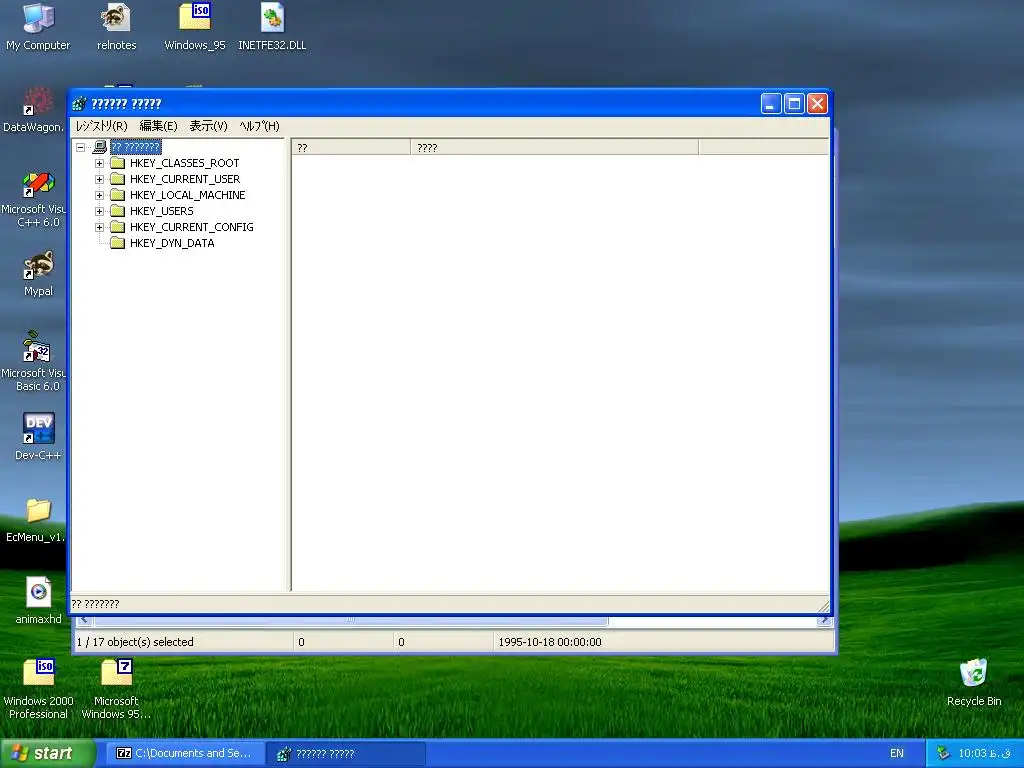Select HKEY_CURRENT_USER label
The height and width of the screenshot is (768, 1024).
[x=185, y=179]
